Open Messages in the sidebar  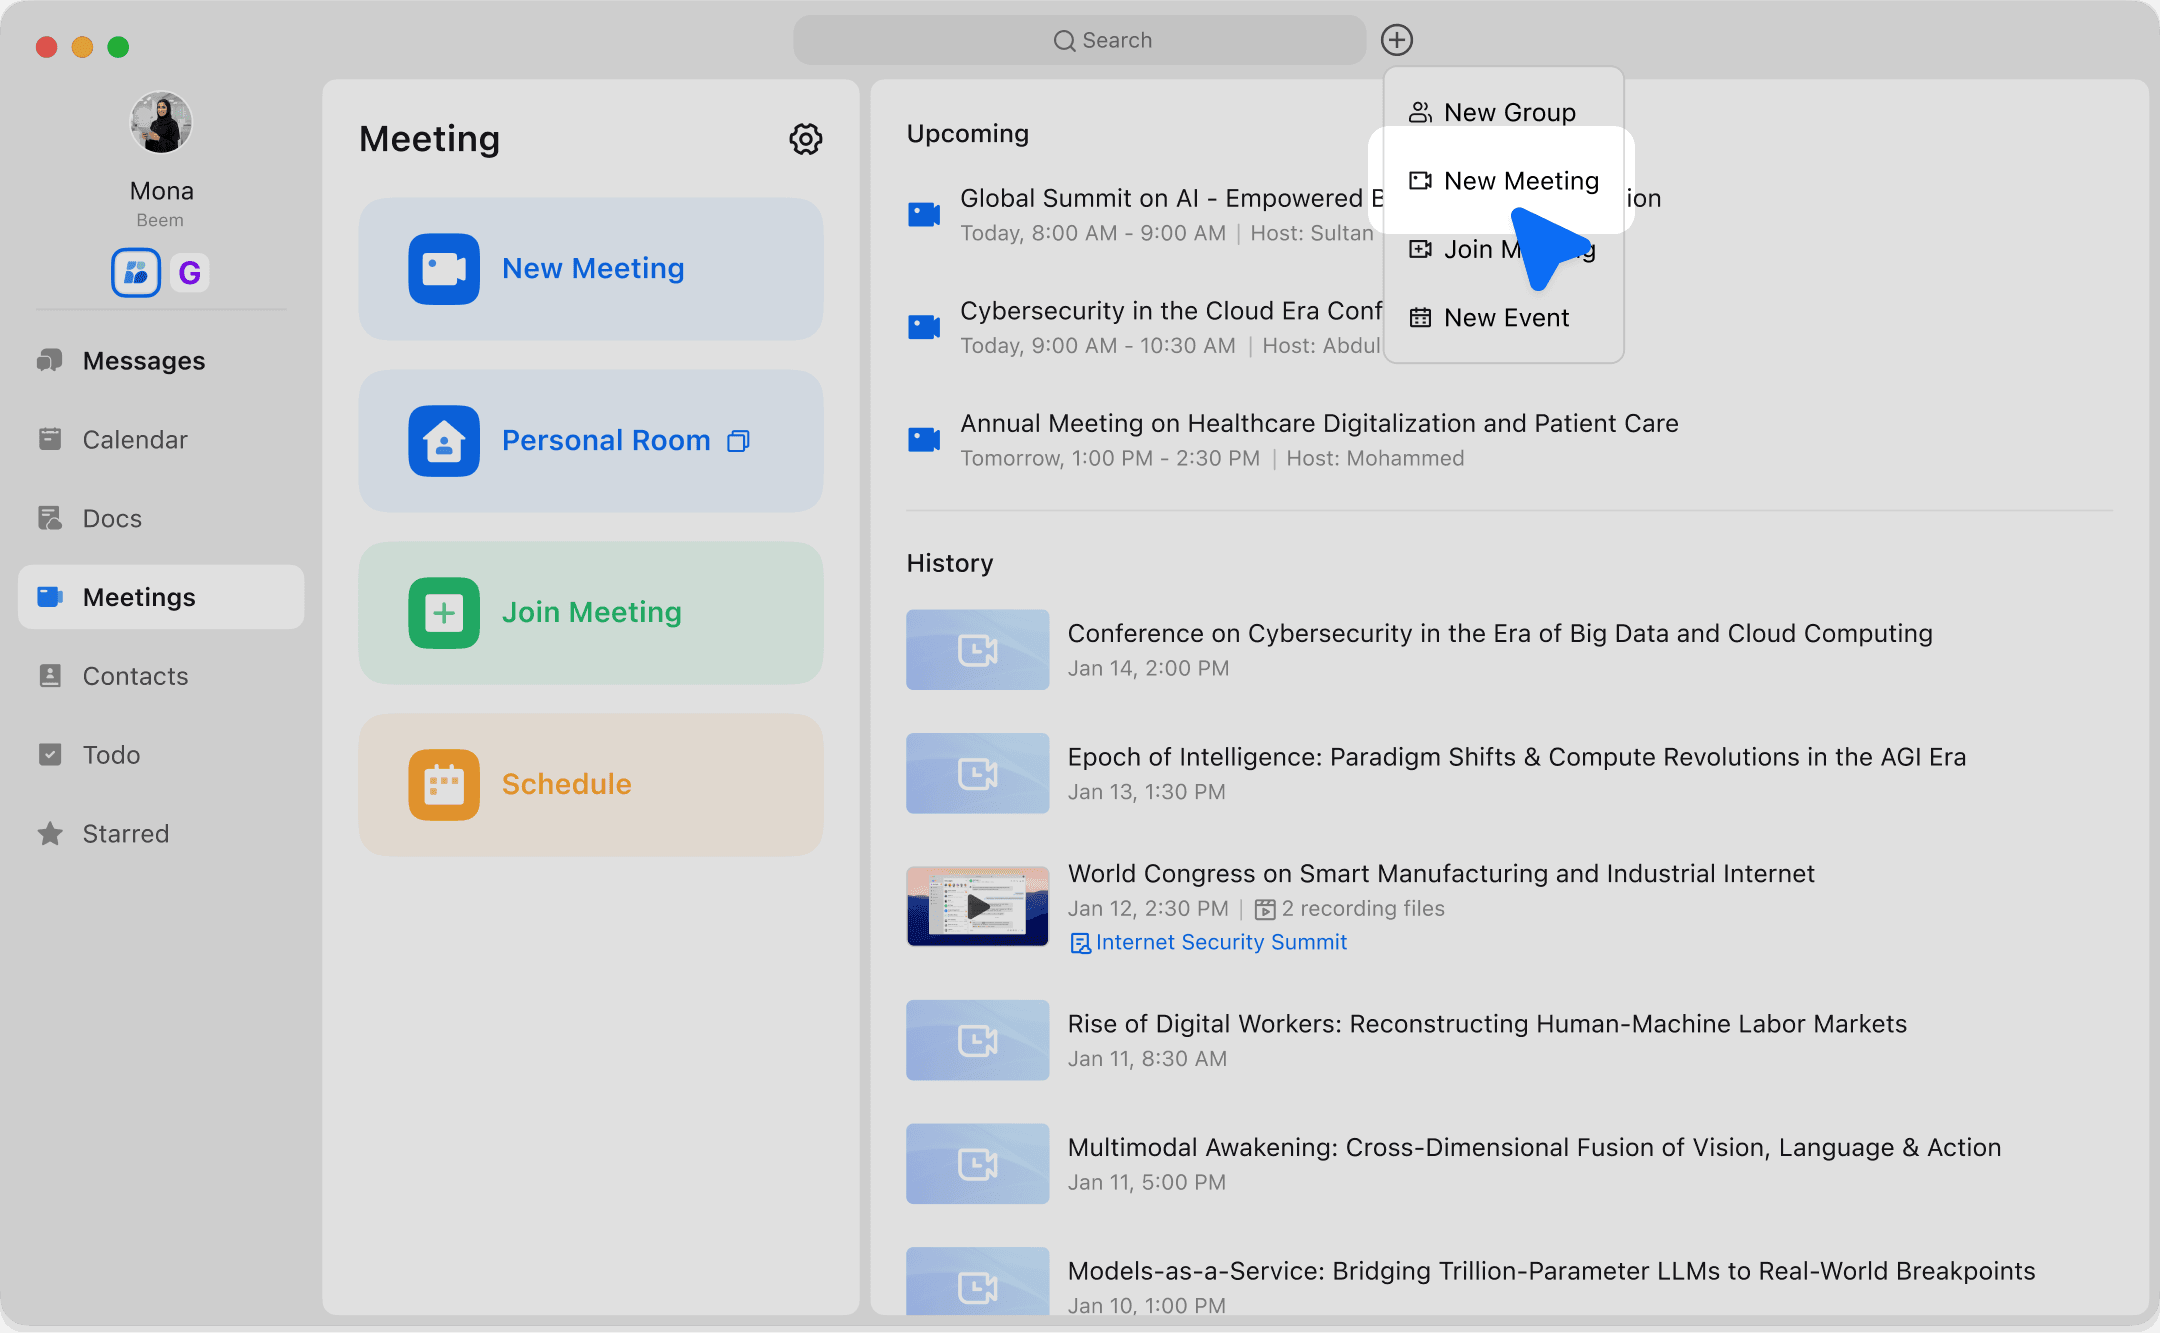coord(143,361)
